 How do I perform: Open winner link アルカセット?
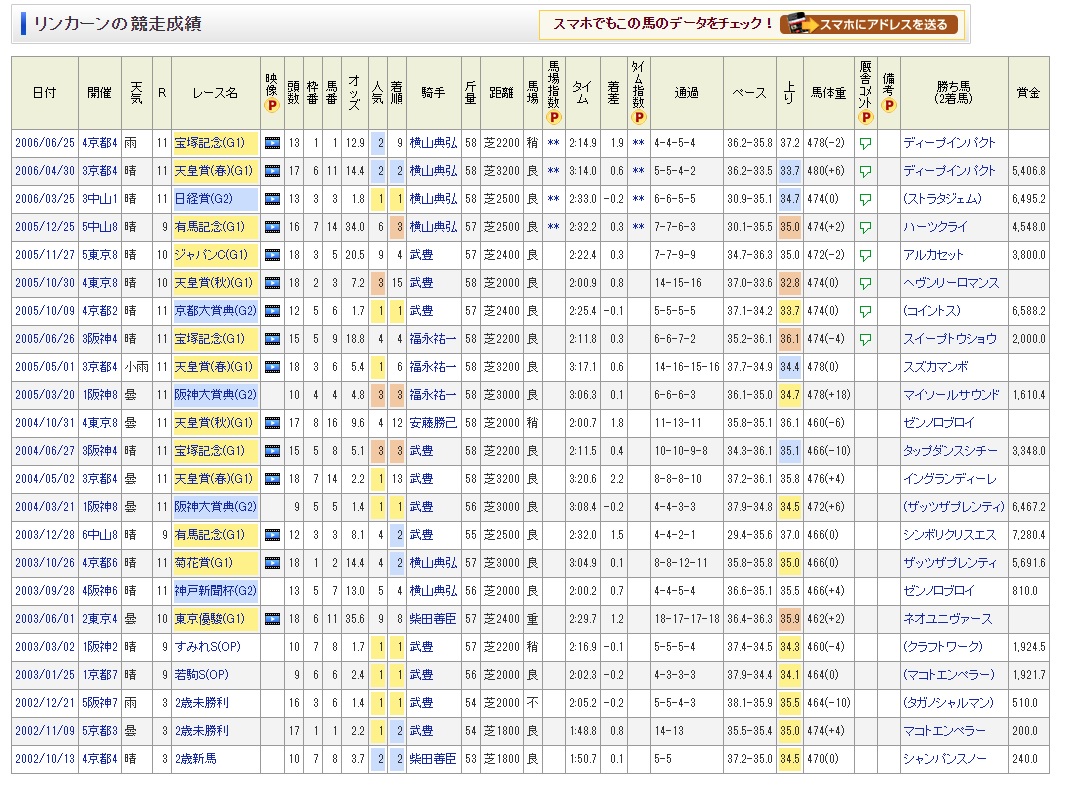tap(933, 255)
